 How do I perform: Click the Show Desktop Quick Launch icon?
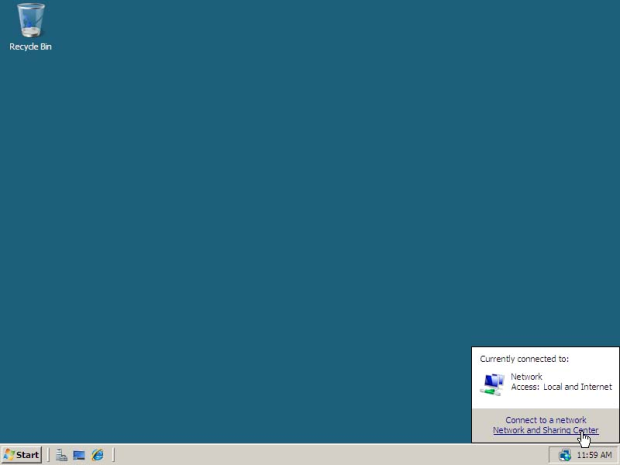[x=79, y=454]
